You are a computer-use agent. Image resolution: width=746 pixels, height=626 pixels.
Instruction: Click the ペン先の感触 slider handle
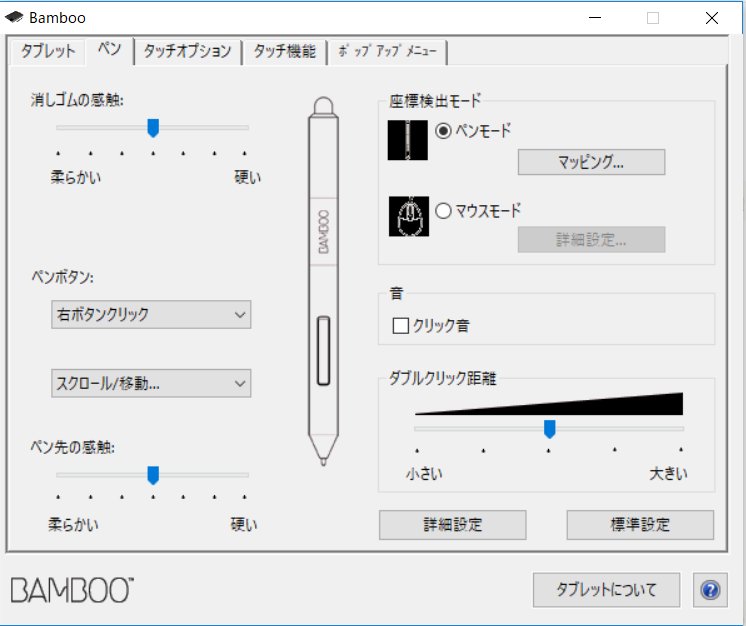pos(153,475)
